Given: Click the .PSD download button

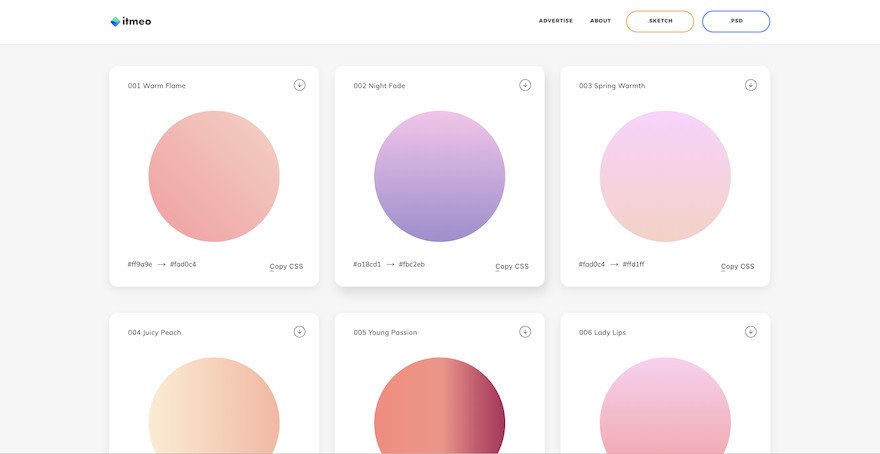Looking at the screenshot, I should click(736, 21).
